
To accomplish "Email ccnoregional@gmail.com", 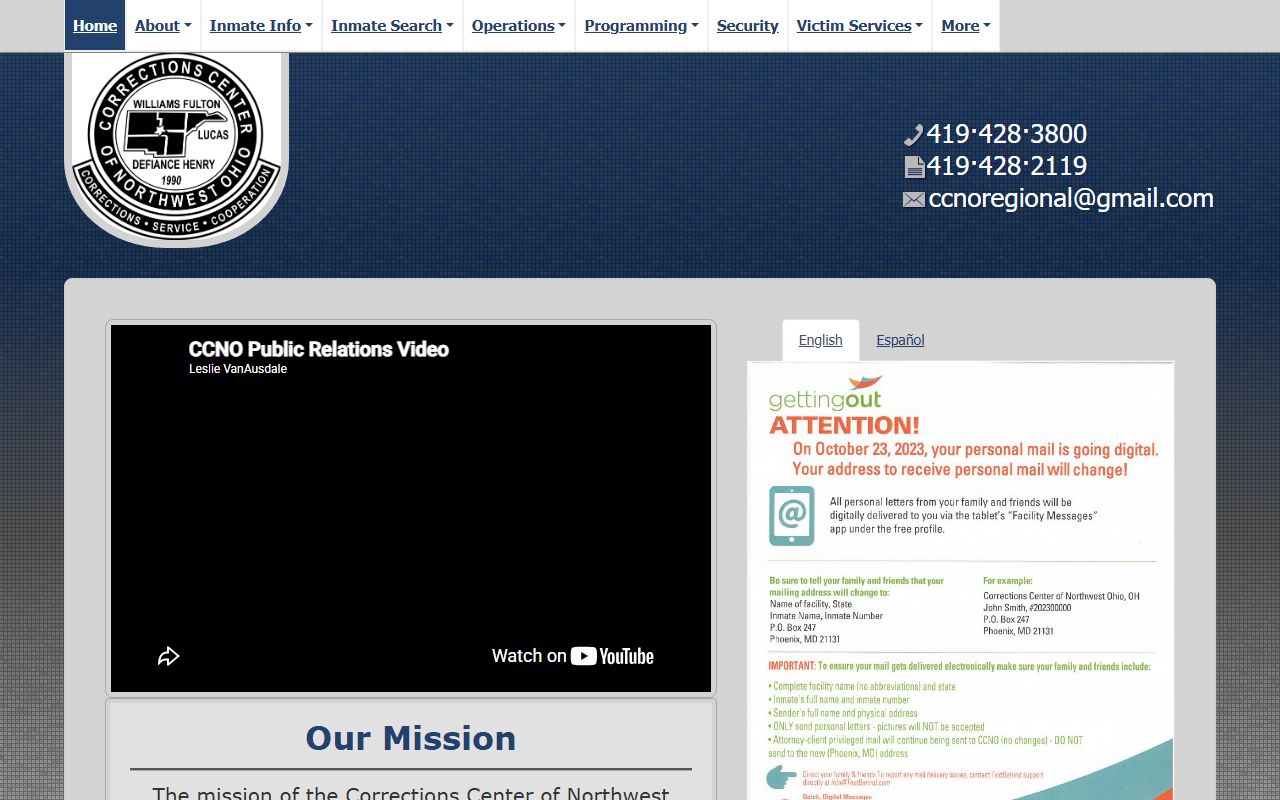I will pyautogui.click(x=1071, y=198).
